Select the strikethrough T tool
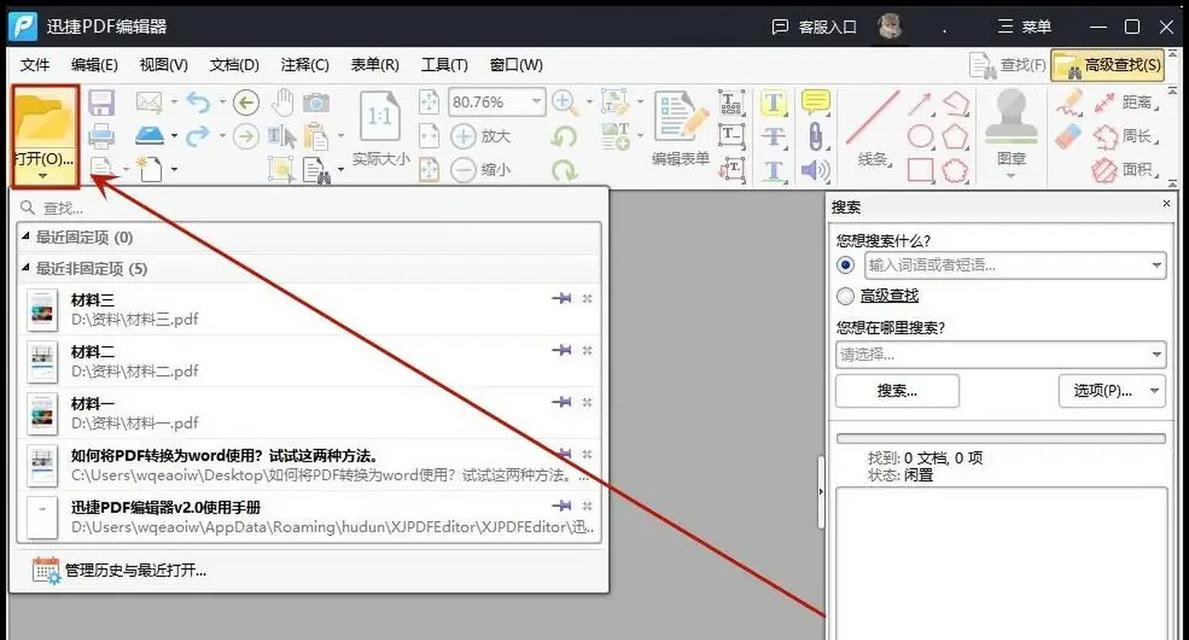Viewport: 1189px width, 640px height. pos(773,136)
